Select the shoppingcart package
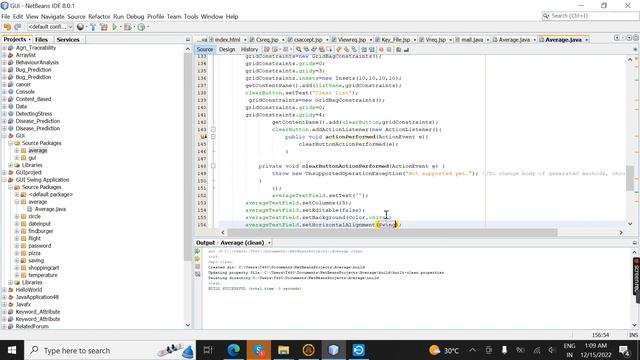 point(44,268)
